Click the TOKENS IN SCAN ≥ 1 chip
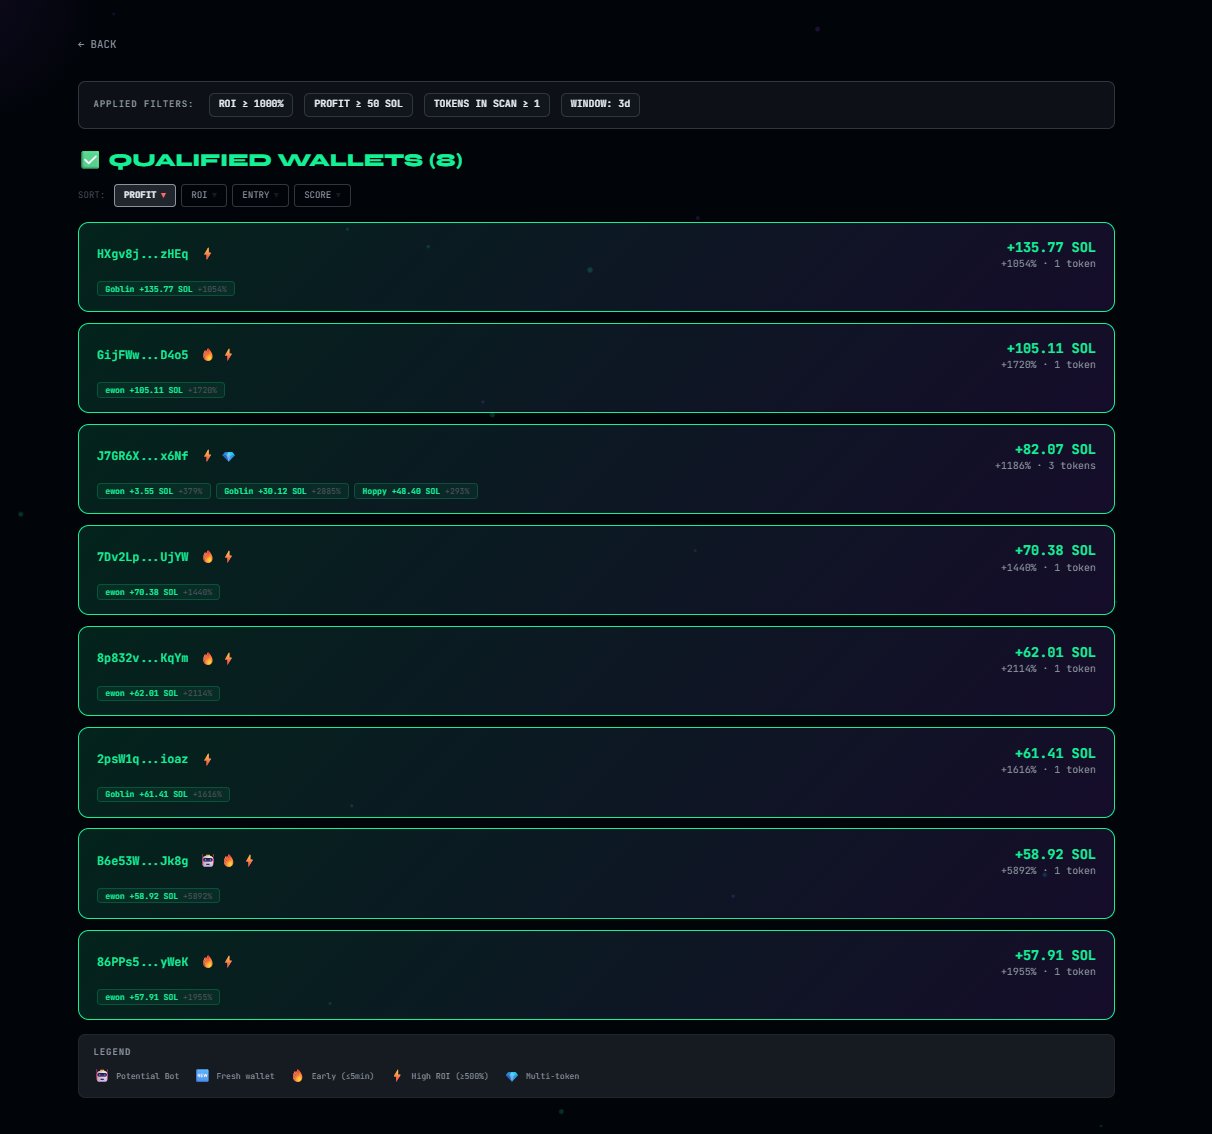 487,104
